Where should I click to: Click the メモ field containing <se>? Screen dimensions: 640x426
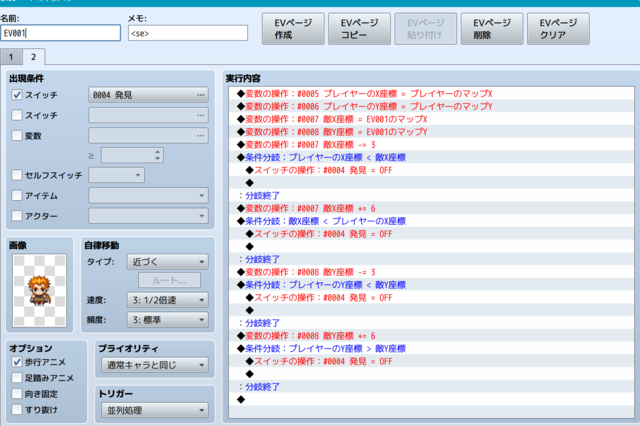[188, 33]
